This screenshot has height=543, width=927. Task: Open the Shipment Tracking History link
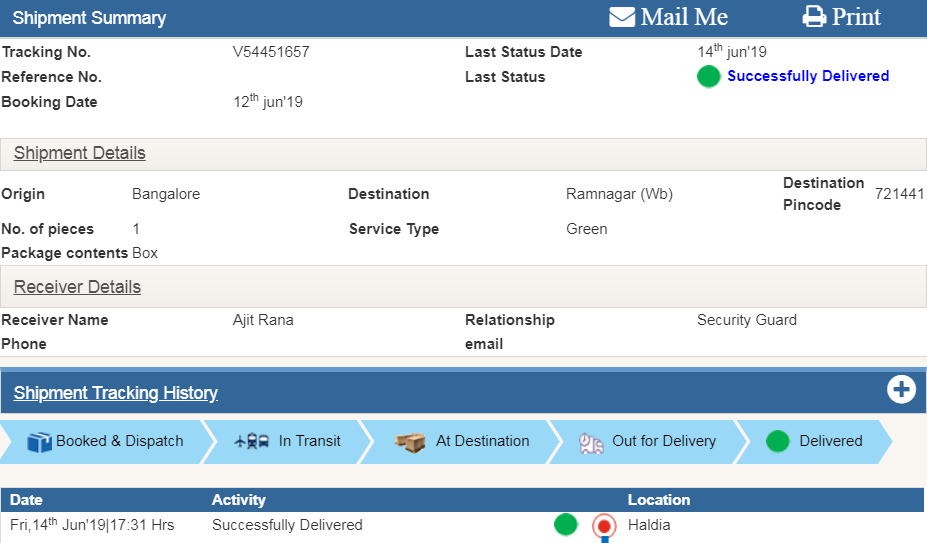point(116,393)
